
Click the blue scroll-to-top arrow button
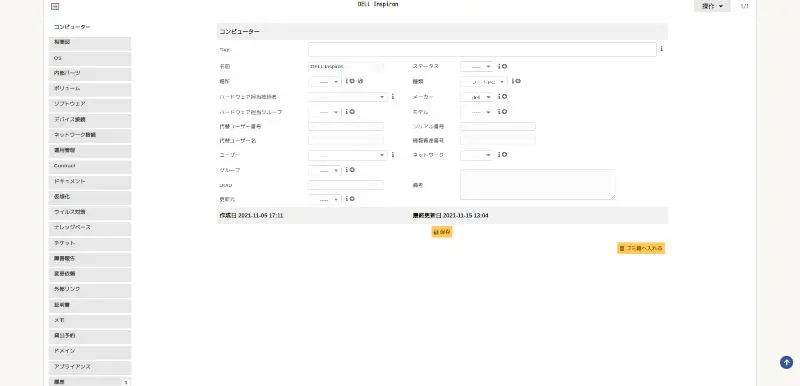tap(786, 363)
